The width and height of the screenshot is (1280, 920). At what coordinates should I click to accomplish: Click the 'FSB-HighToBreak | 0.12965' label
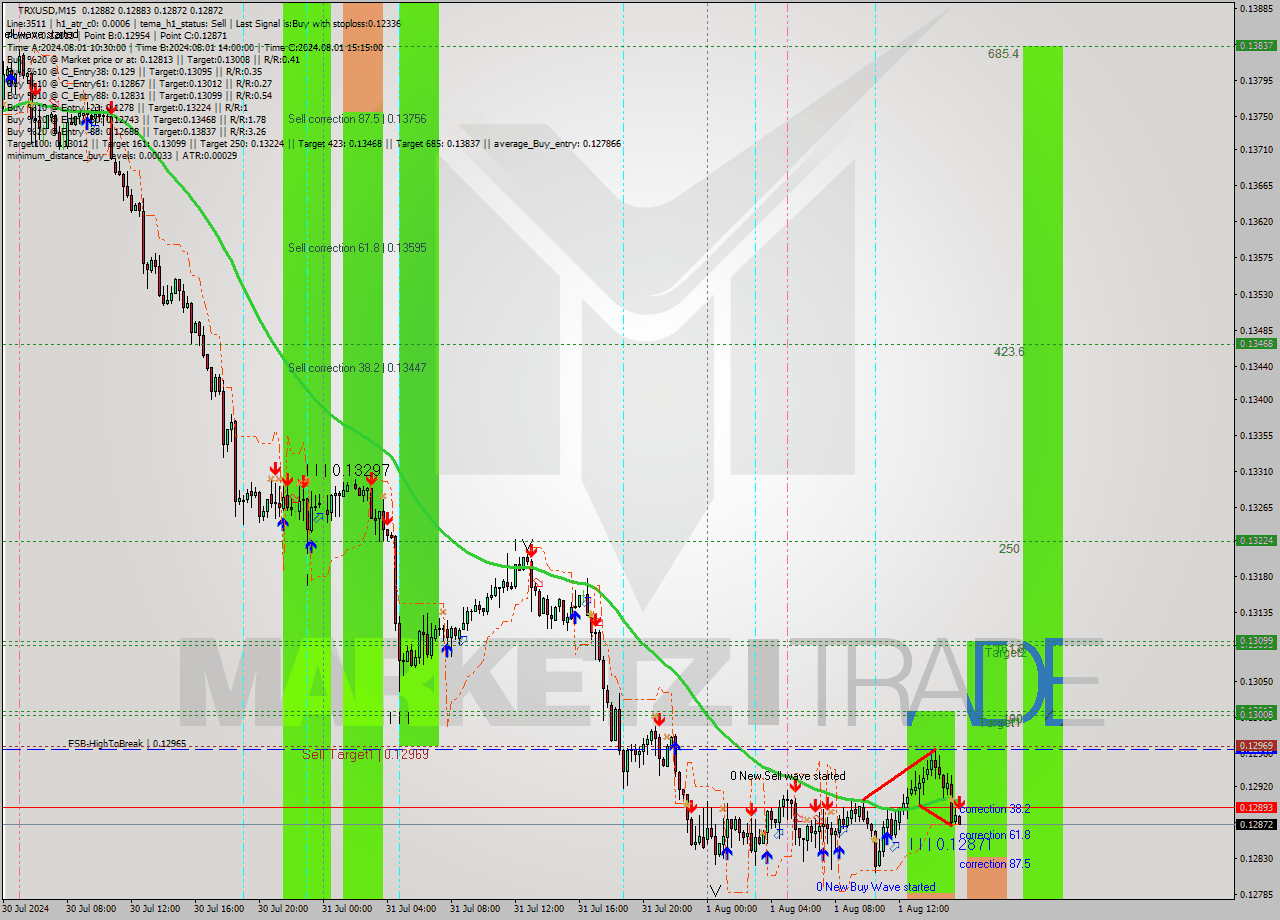pos(127,744)
